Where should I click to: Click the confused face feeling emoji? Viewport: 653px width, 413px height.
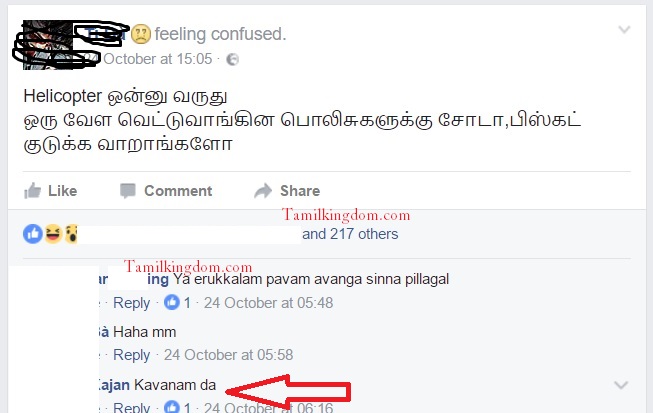[x=141, y=34]
